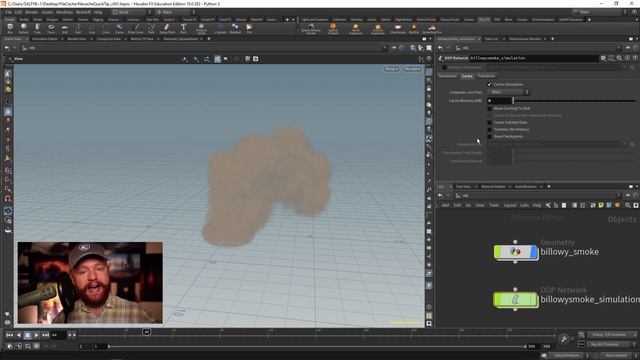
Task: Open the Edit menu
Action: (18, 12)
